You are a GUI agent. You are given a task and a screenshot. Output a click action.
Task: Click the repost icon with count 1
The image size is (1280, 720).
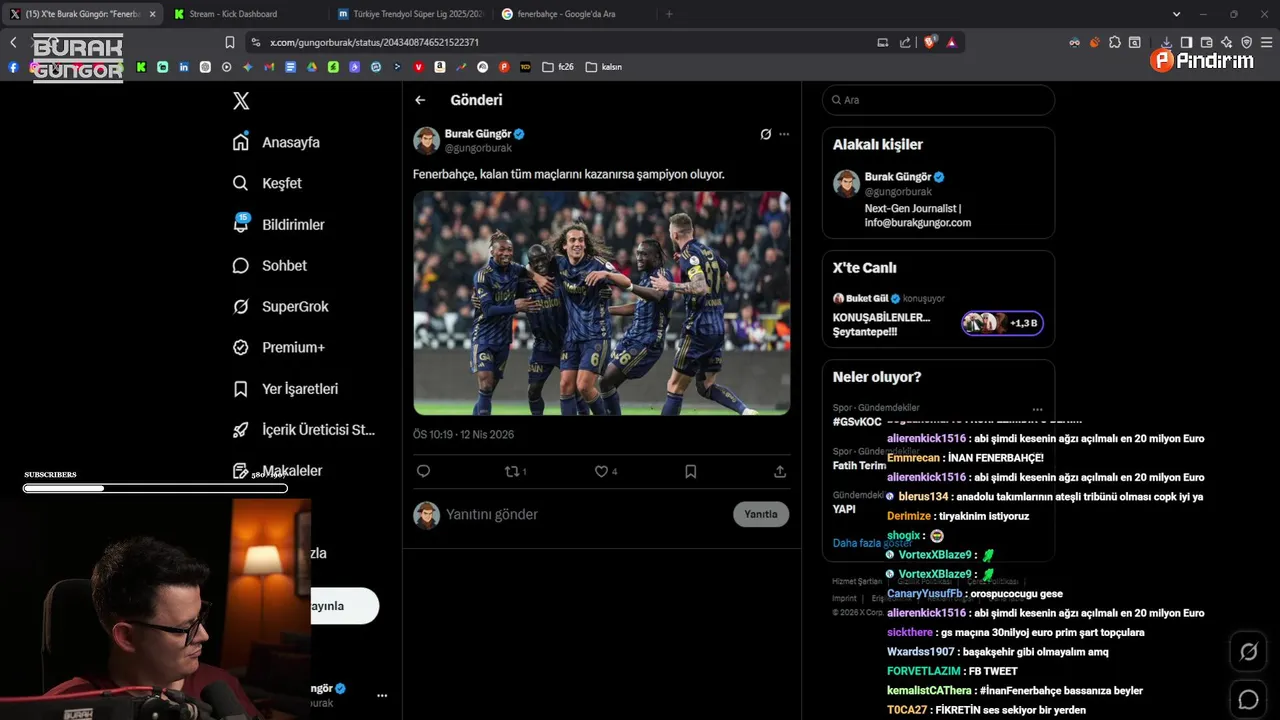coord(515,471)
